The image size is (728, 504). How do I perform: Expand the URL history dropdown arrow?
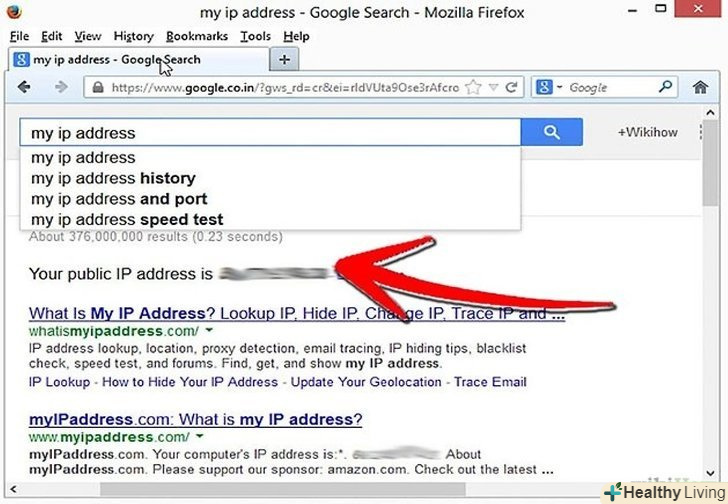click(x=494, y=87)
